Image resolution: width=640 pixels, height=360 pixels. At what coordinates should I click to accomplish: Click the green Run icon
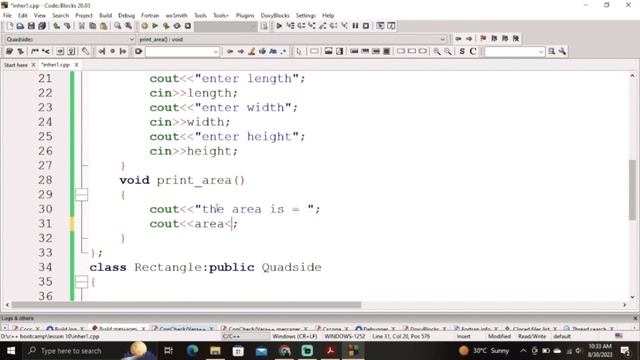(x=155, y=26)
